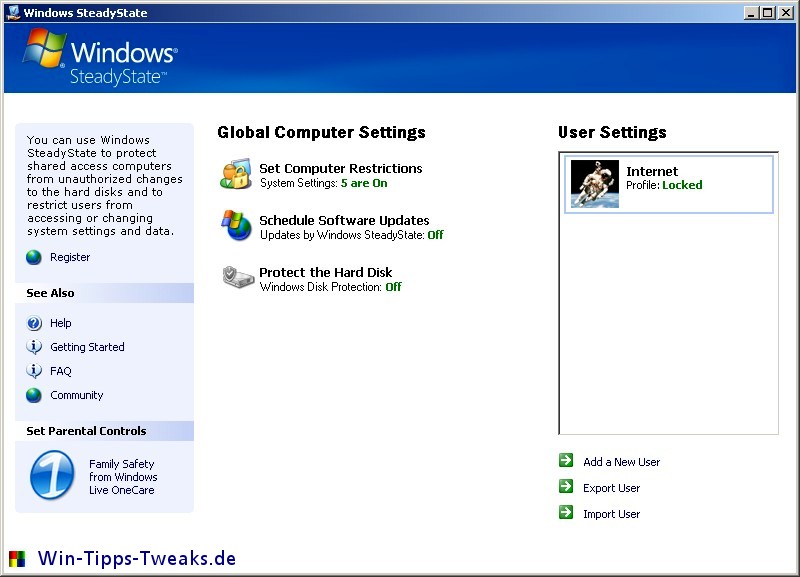Click the Set Computer Restrictions lock icon
This screenshot has height=577, width=800.
pos(236,173)
